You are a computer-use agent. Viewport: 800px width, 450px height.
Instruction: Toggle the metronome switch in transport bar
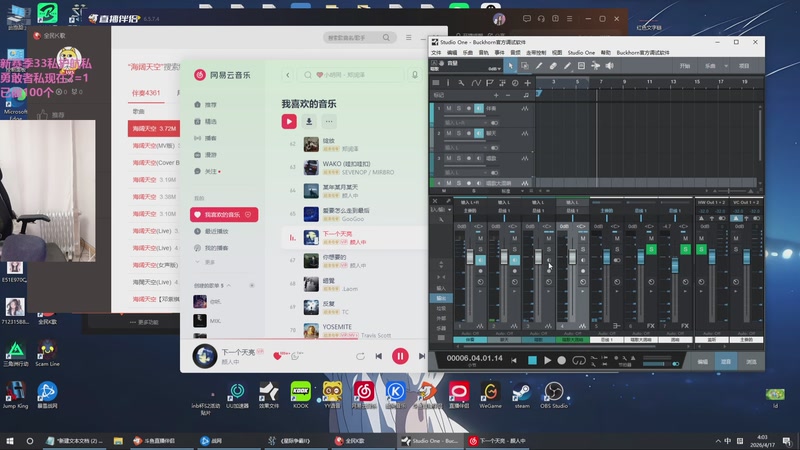click(x=676, y=364)
